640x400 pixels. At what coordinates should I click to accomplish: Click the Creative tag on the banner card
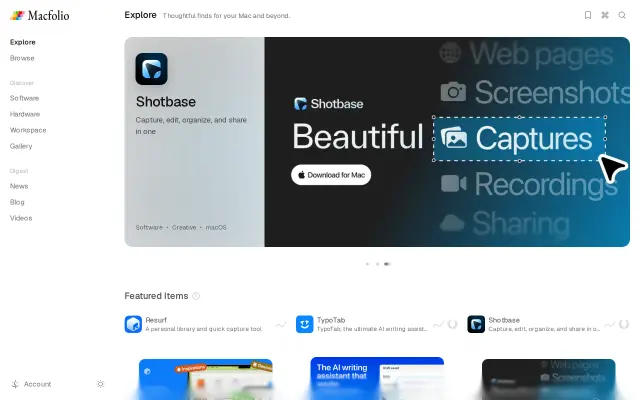point(184,227)
